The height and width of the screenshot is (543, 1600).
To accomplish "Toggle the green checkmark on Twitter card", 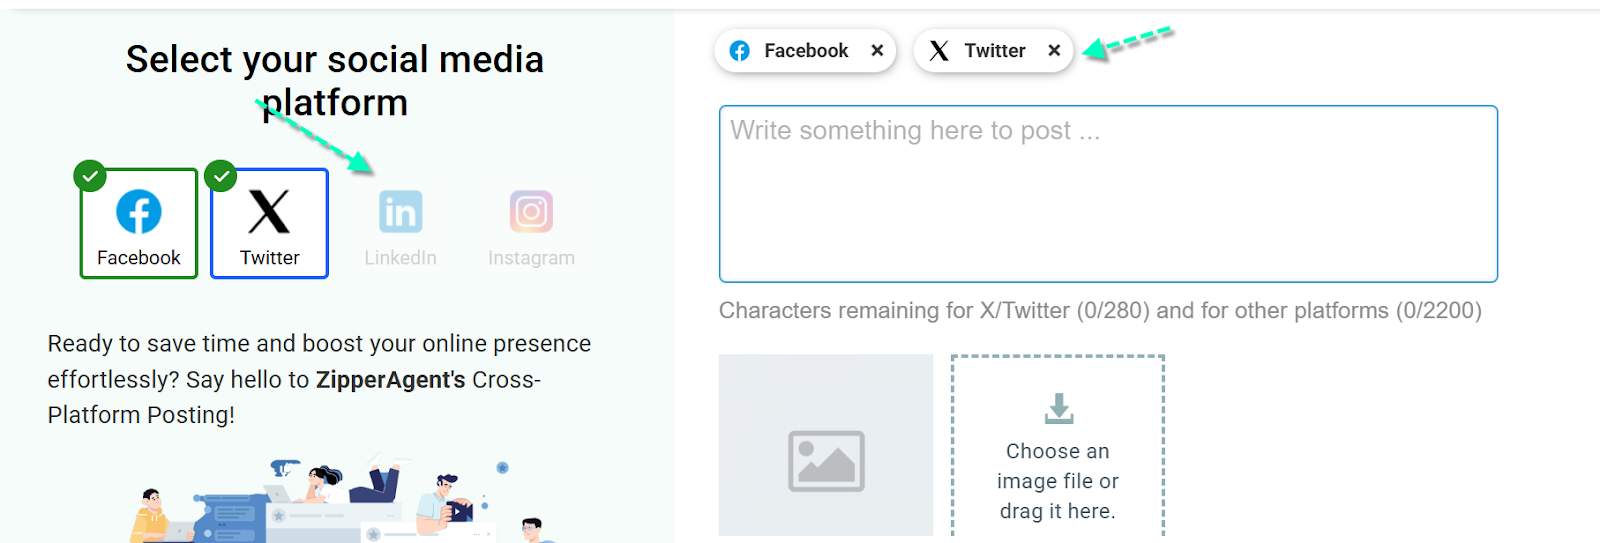I will [x=220, y=177].
